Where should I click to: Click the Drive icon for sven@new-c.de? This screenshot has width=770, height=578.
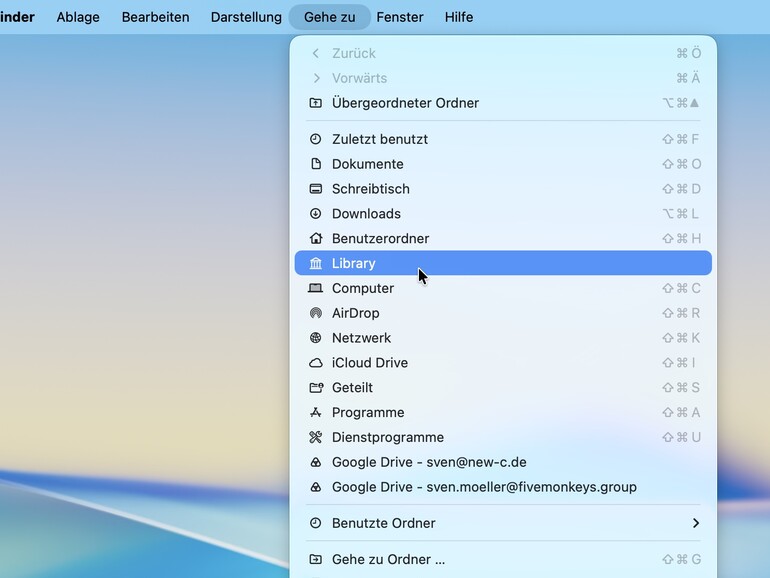tap(316, 463)
